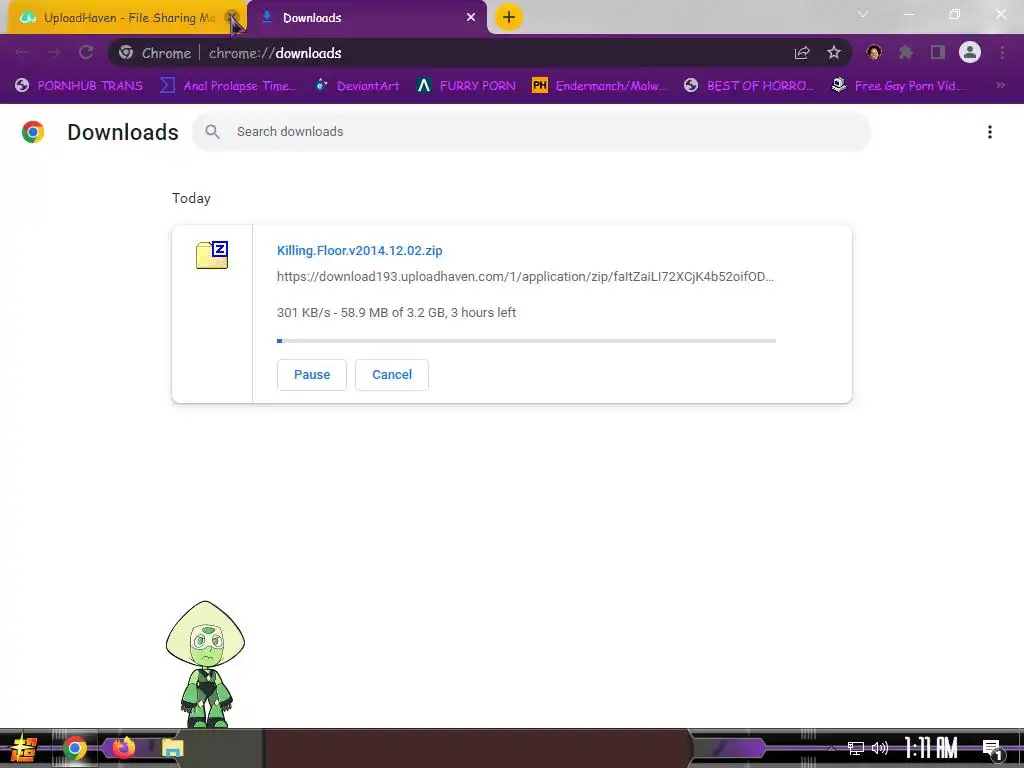The height and width of the screenshot is (768, 1024).
Task: Open the Downloads page three-dot menu
Action: 989,132
